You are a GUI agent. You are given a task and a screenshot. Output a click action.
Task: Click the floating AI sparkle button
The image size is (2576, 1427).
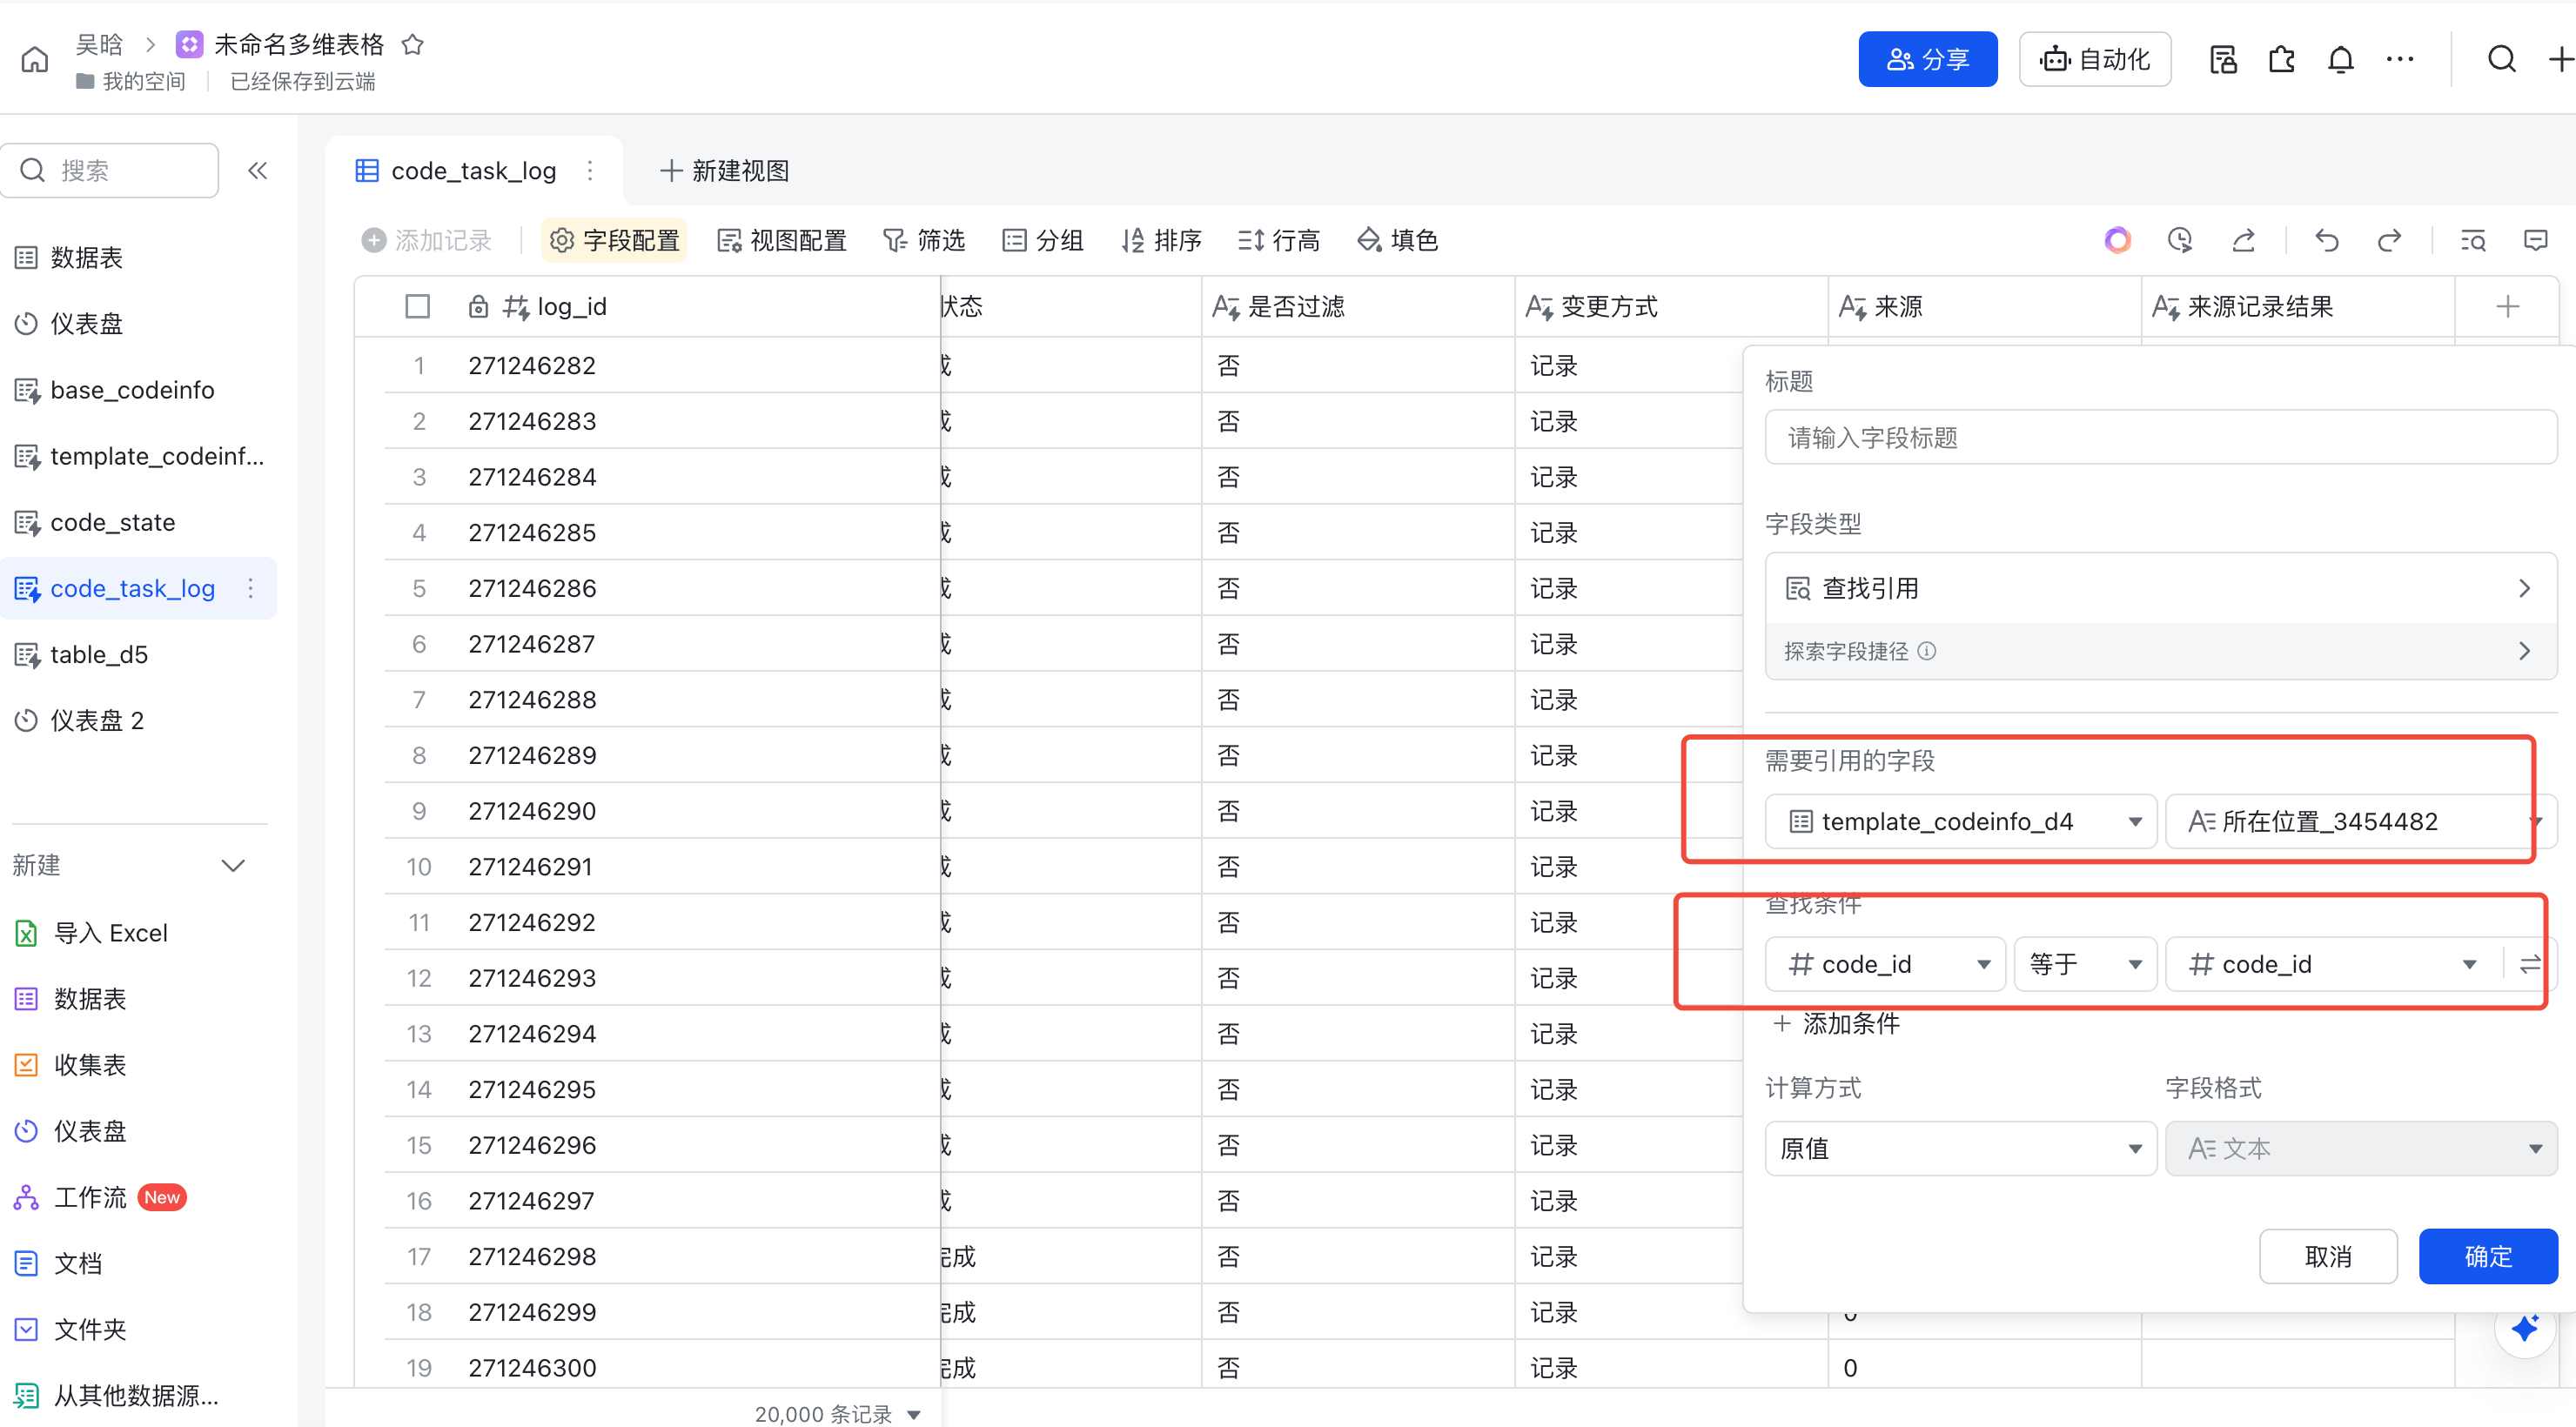click(x=2525, y=1328)
